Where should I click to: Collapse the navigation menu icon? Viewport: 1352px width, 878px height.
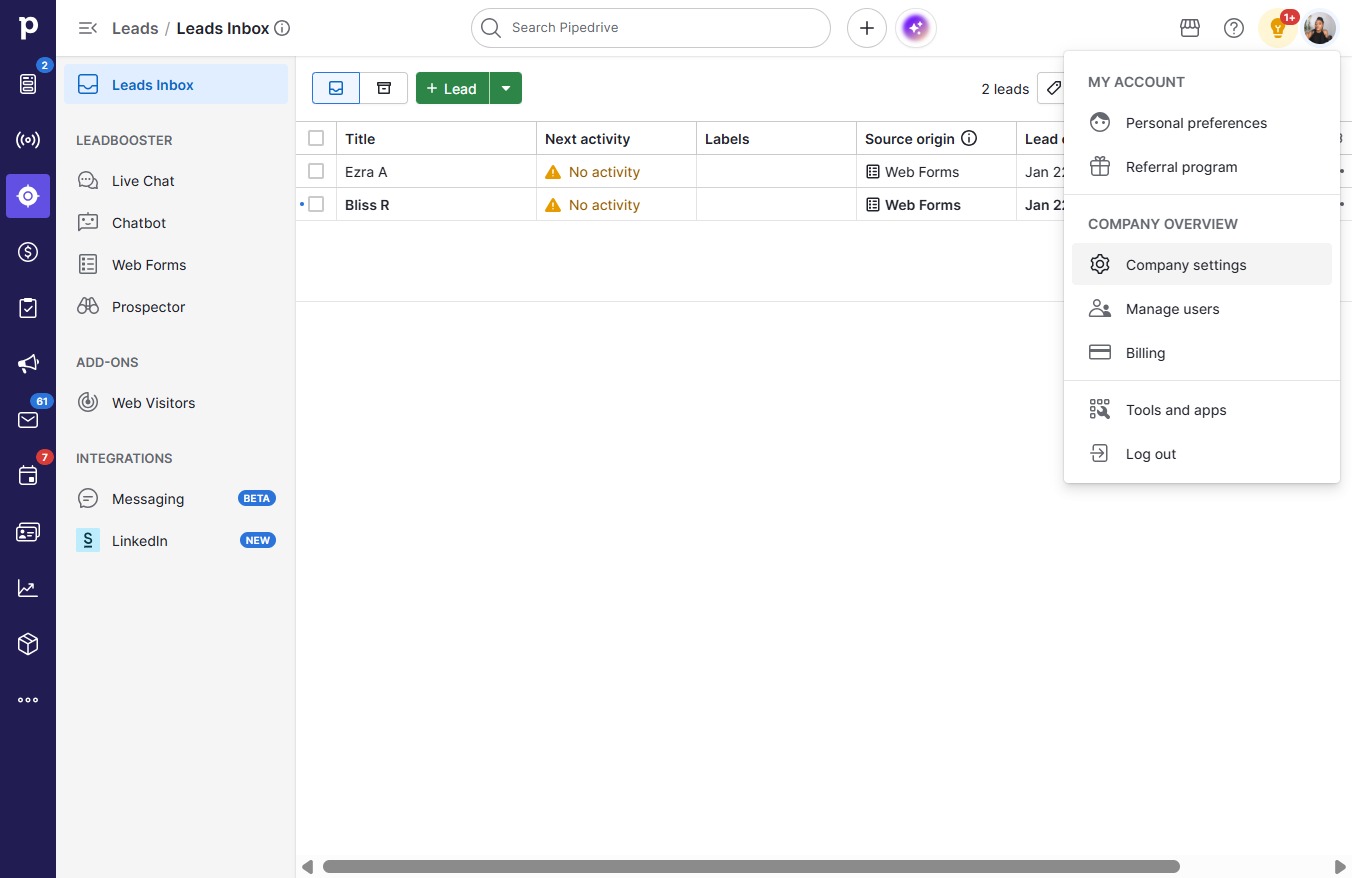tap(88, 28)
